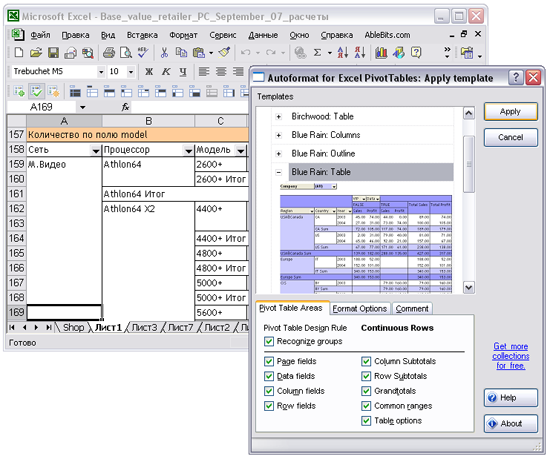Open the Вставка menu

click(x=142, y=35)
